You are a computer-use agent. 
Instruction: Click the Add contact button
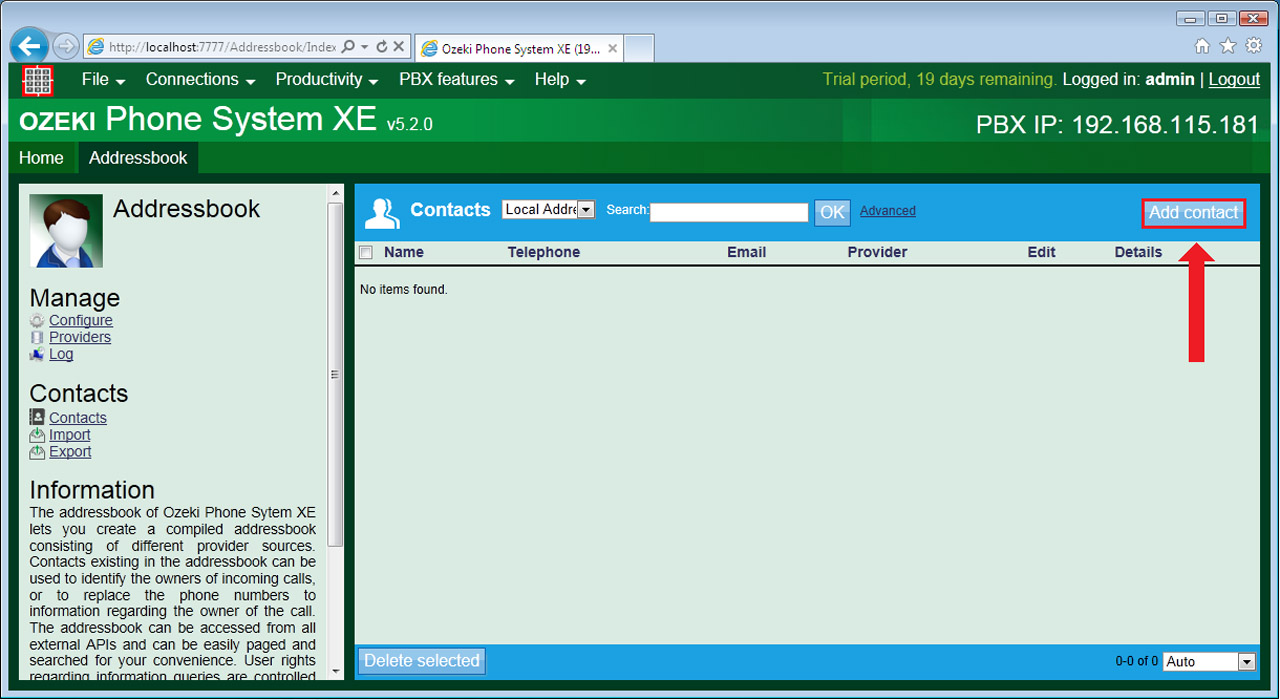[x=1194, y=213]
